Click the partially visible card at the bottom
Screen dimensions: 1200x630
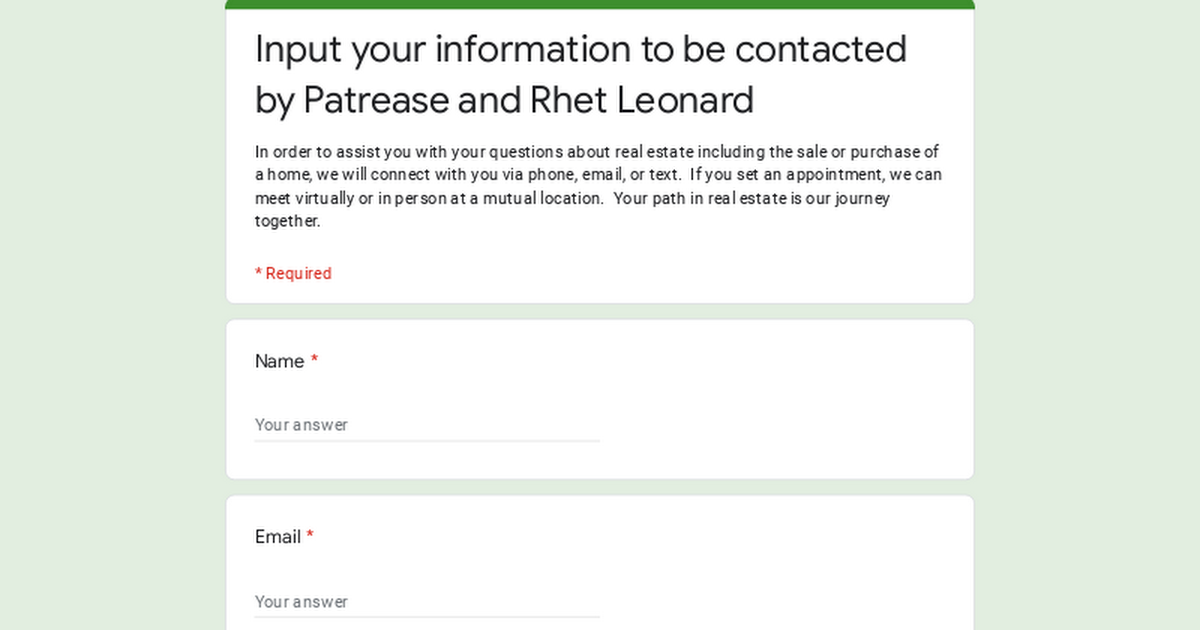pyautogui.click(x=600, y=627)
